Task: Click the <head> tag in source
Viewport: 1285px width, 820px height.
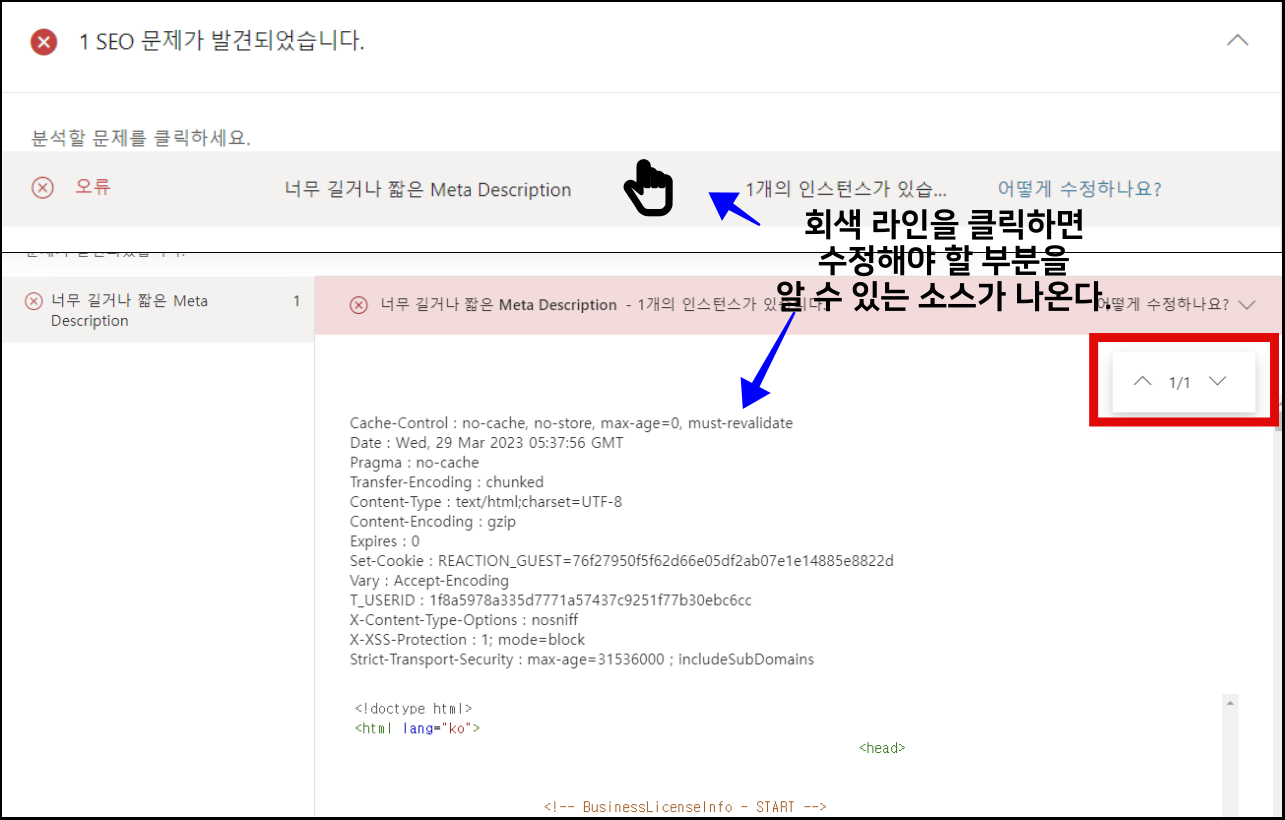Action: click(882, 748)
